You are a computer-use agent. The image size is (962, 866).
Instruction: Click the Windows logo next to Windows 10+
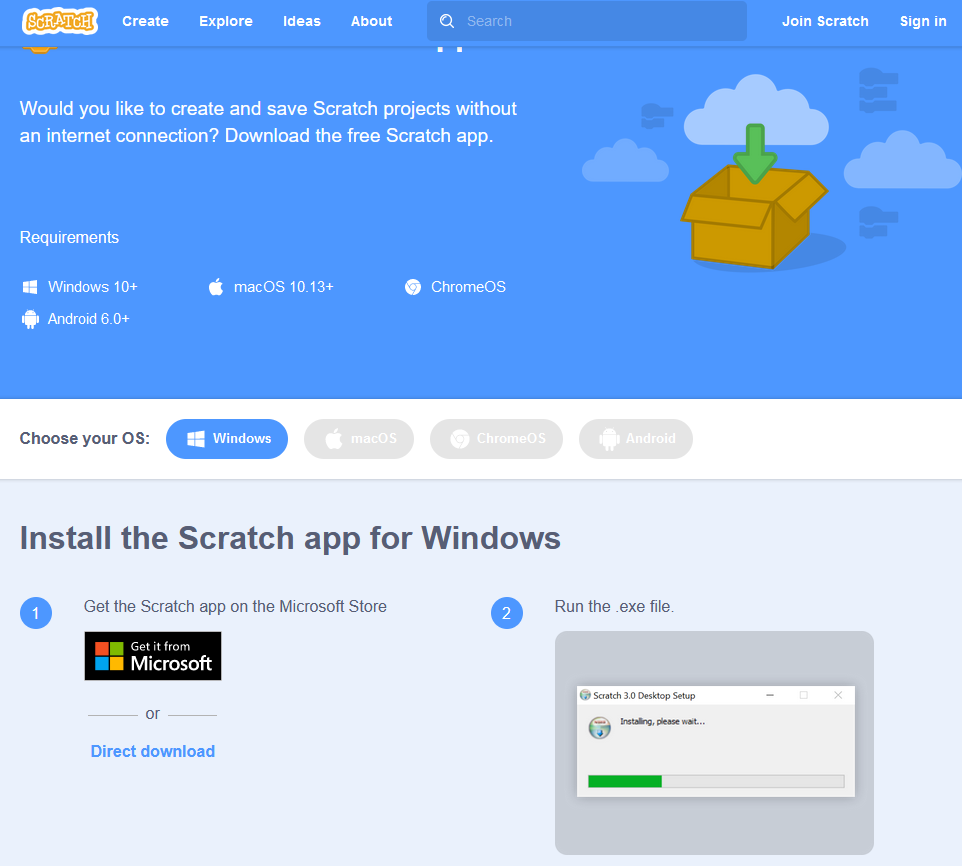[x=30, y=287]
